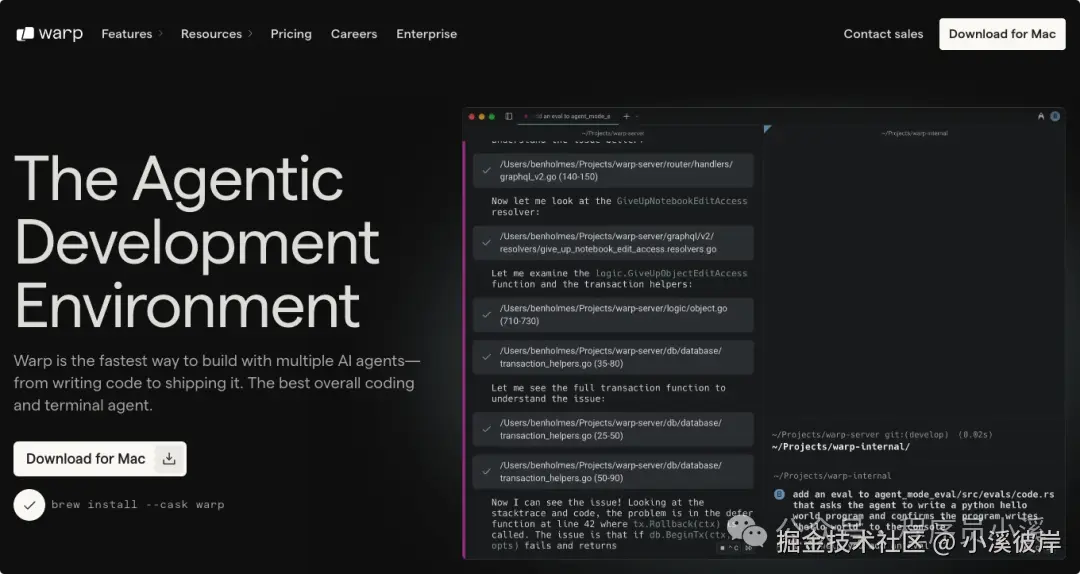This screenshot has width=1080, height=574.
Task: Click the ~/Projects/warp-internal/ command line
Action: (841, 447)
